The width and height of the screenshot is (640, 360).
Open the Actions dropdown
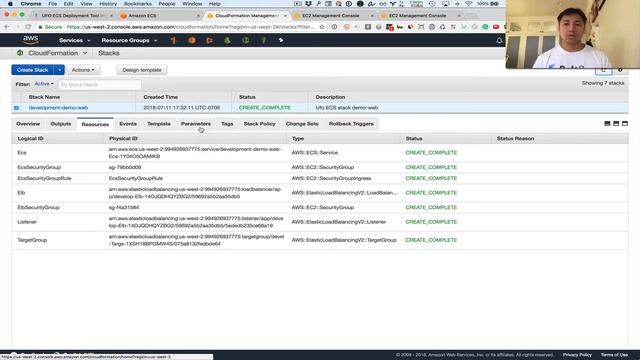[83, 70]
